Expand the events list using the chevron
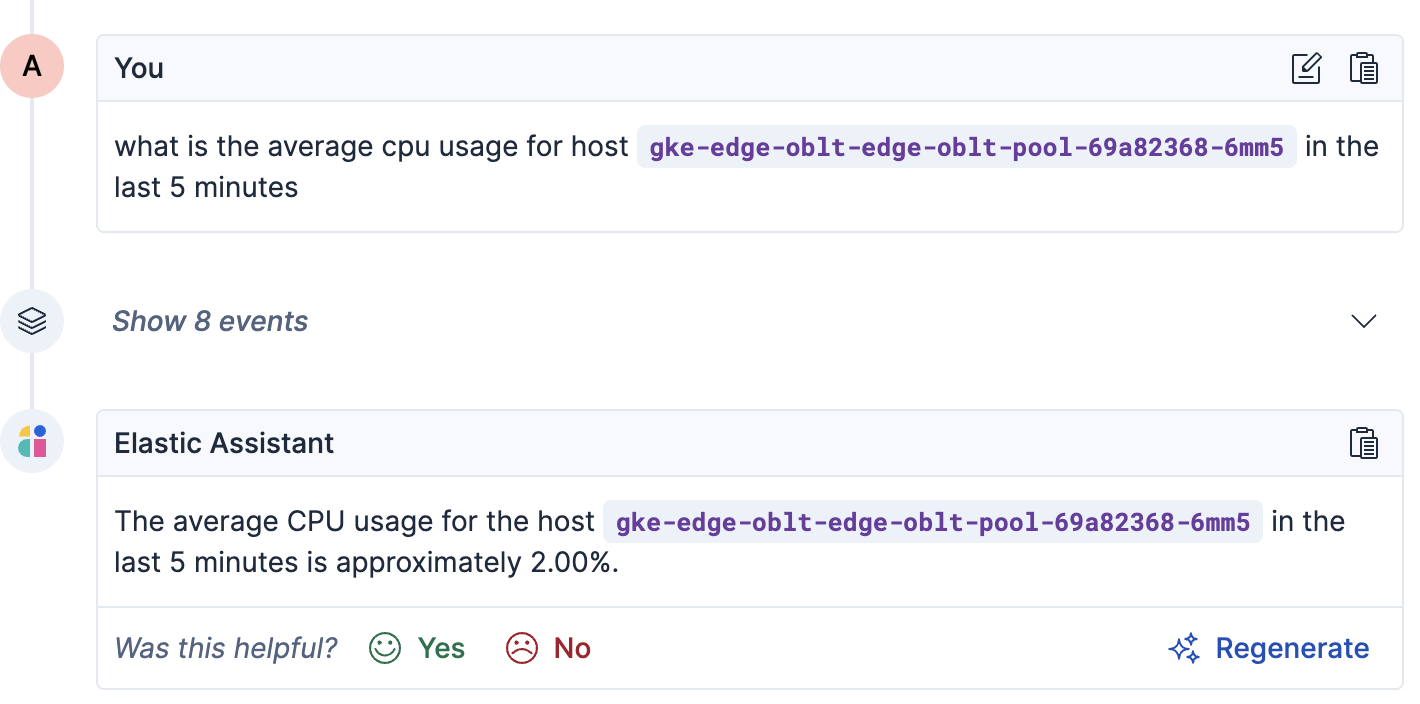Viewport: 1420px width, 704px height. tap(1363, 321)
